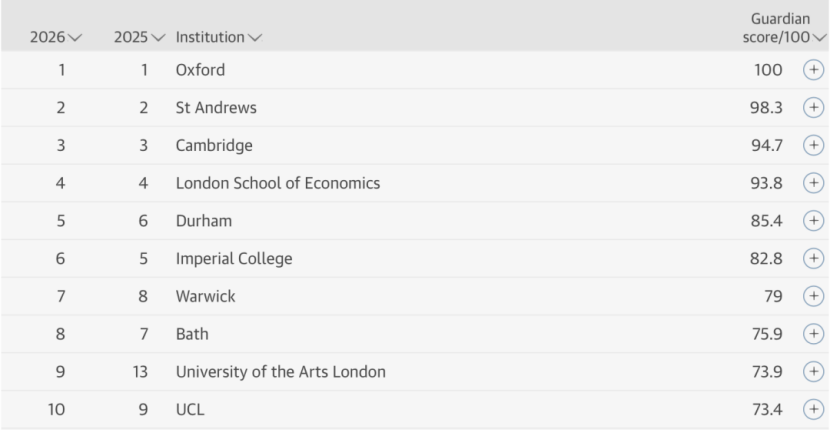Open Cambridge row plus icon

pyautogui.click(x=814, y=145)
